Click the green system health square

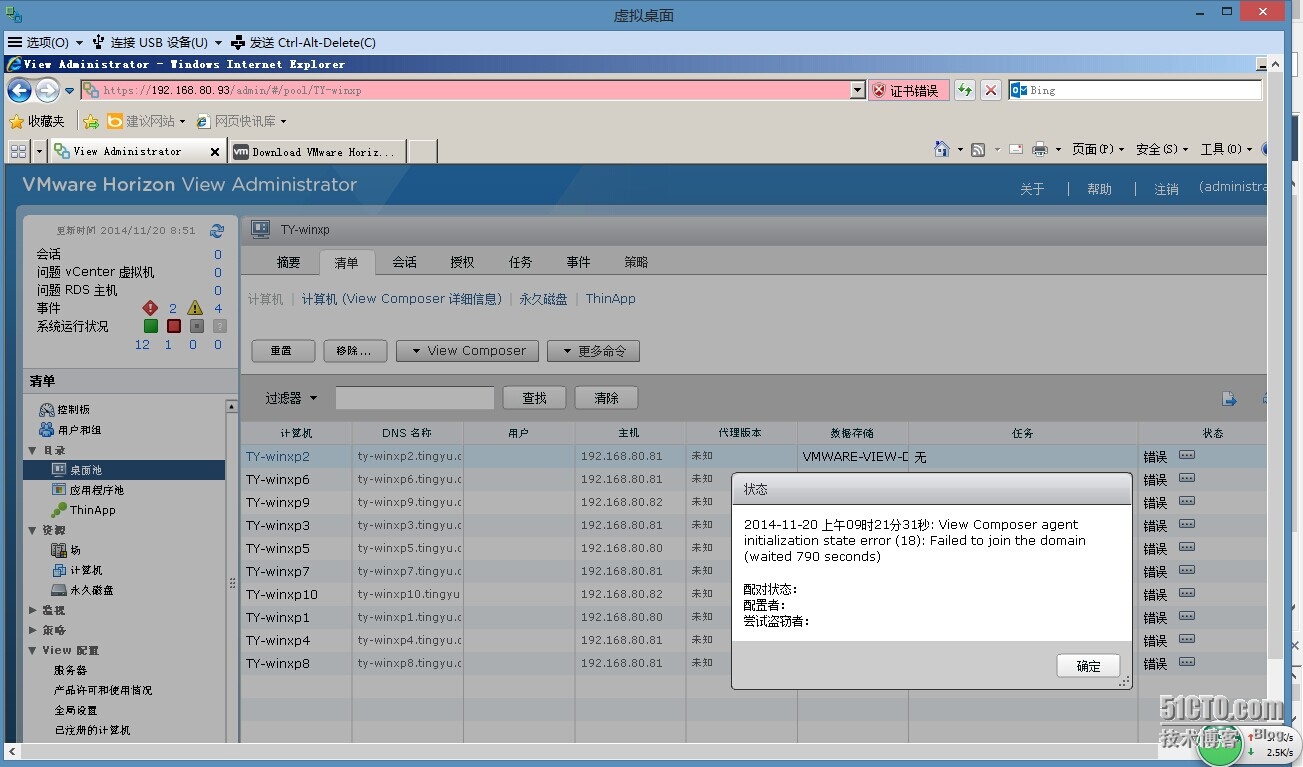coord(151,326)
